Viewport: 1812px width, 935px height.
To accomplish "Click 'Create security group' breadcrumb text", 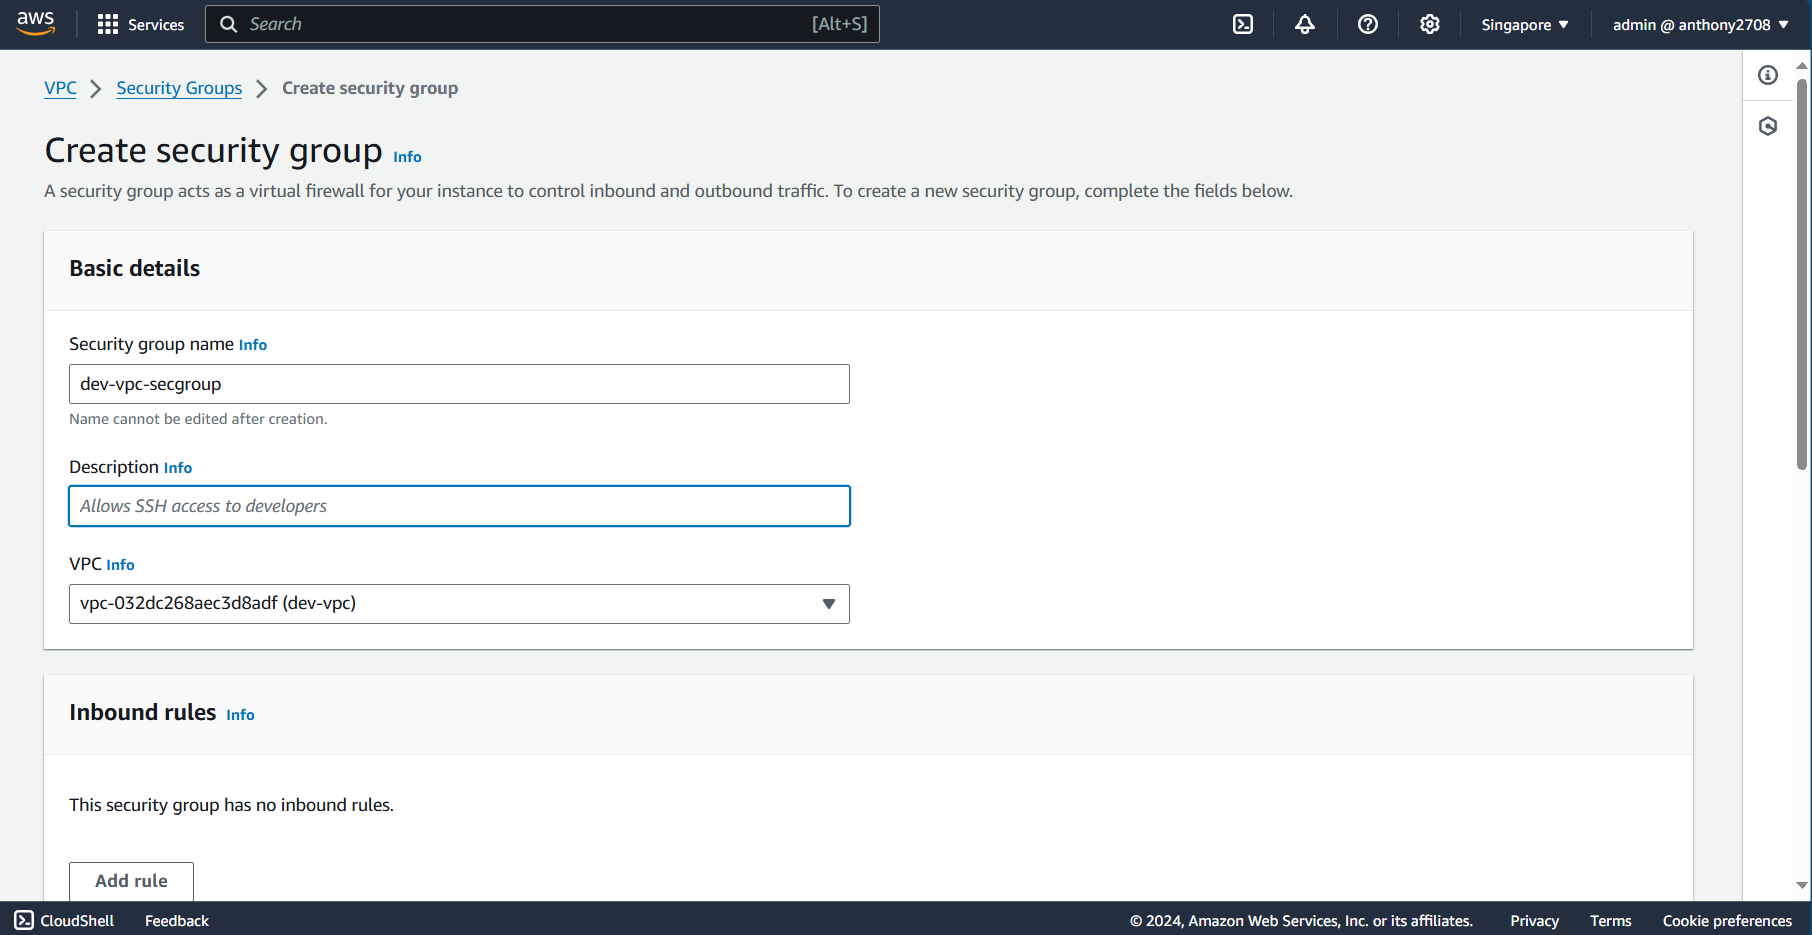I will point(370,88).
